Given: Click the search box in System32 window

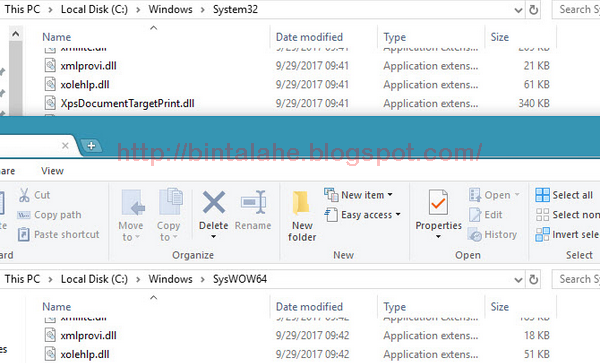Looking at the screenshot, I should (576, 10).
